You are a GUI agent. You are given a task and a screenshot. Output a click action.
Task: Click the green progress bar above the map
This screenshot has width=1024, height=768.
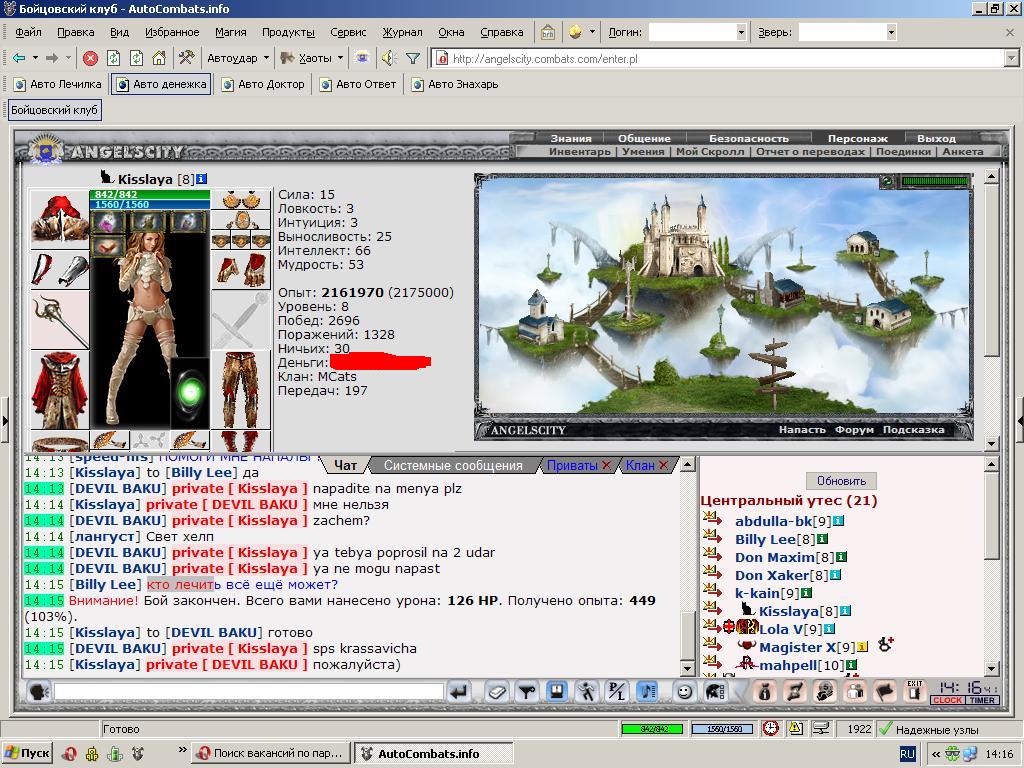tap(935, 181)
